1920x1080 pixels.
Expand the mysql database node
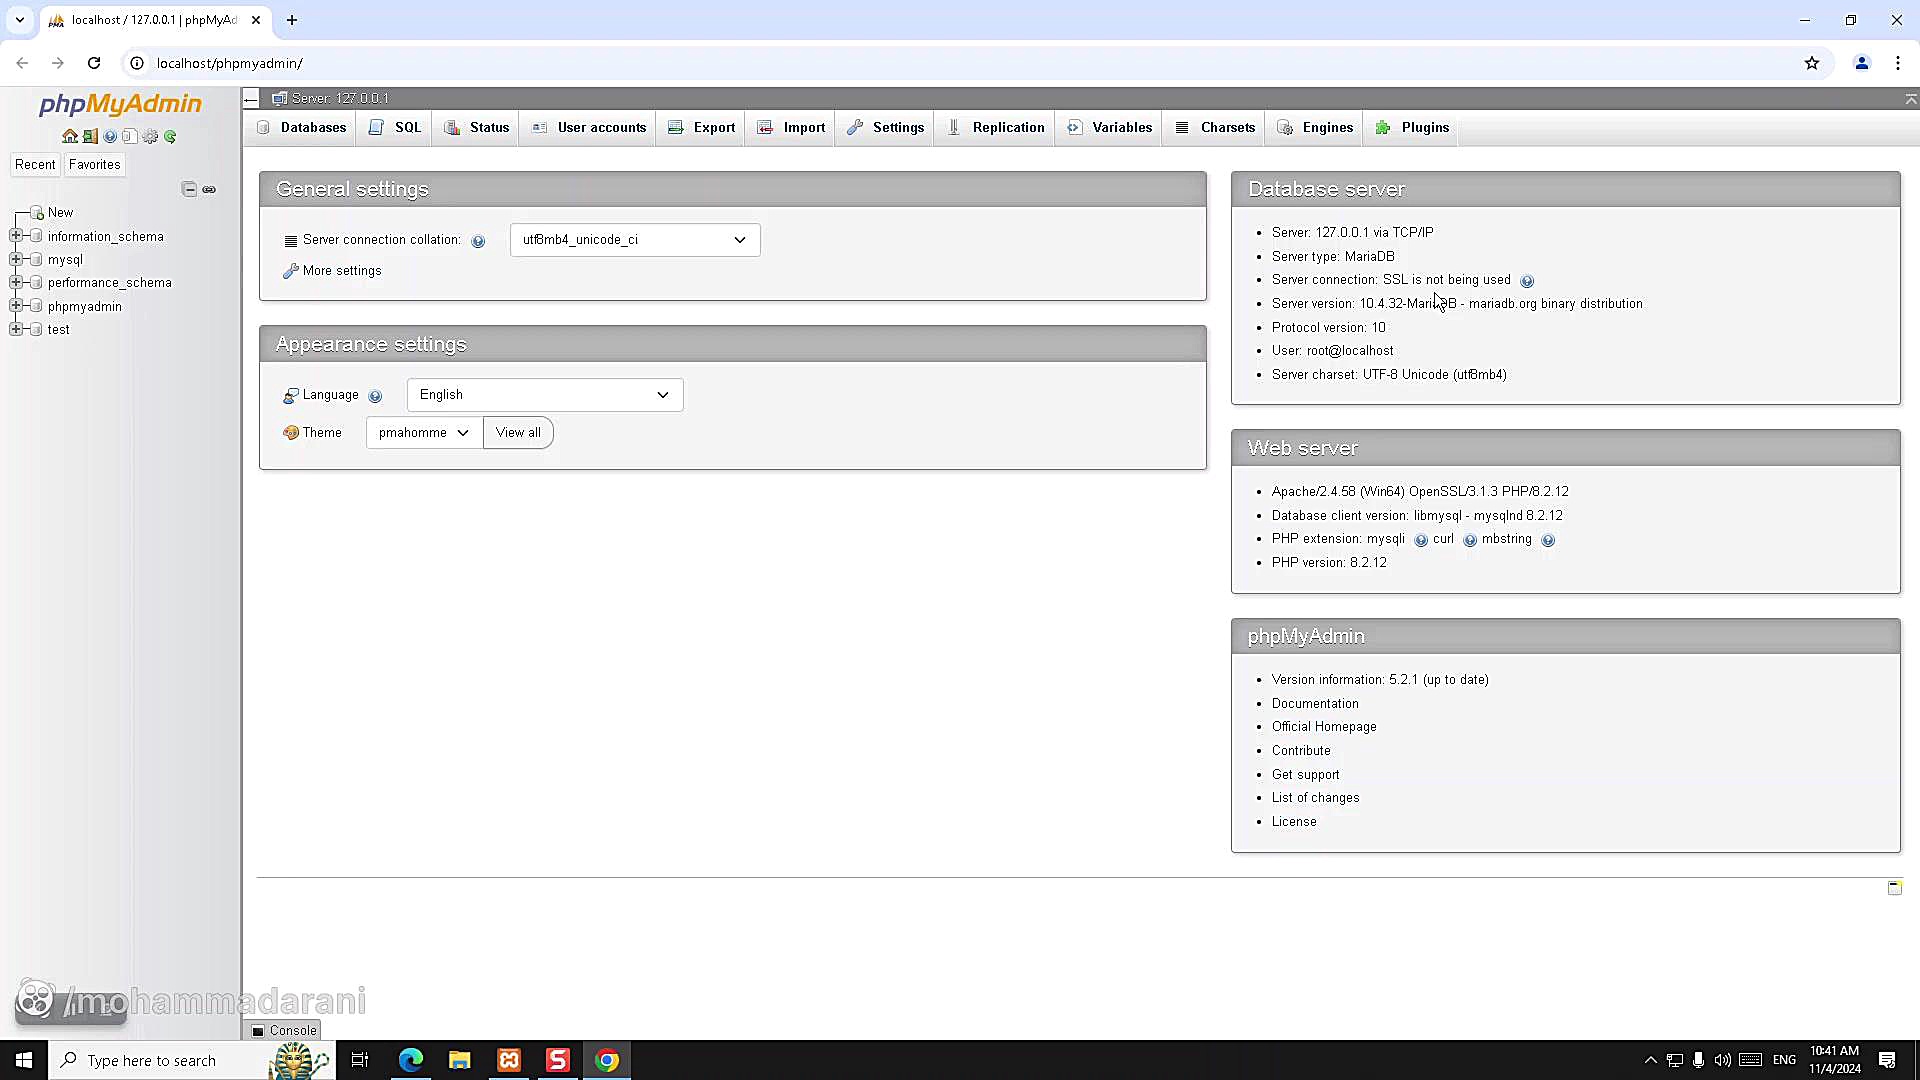coord(16,259)
